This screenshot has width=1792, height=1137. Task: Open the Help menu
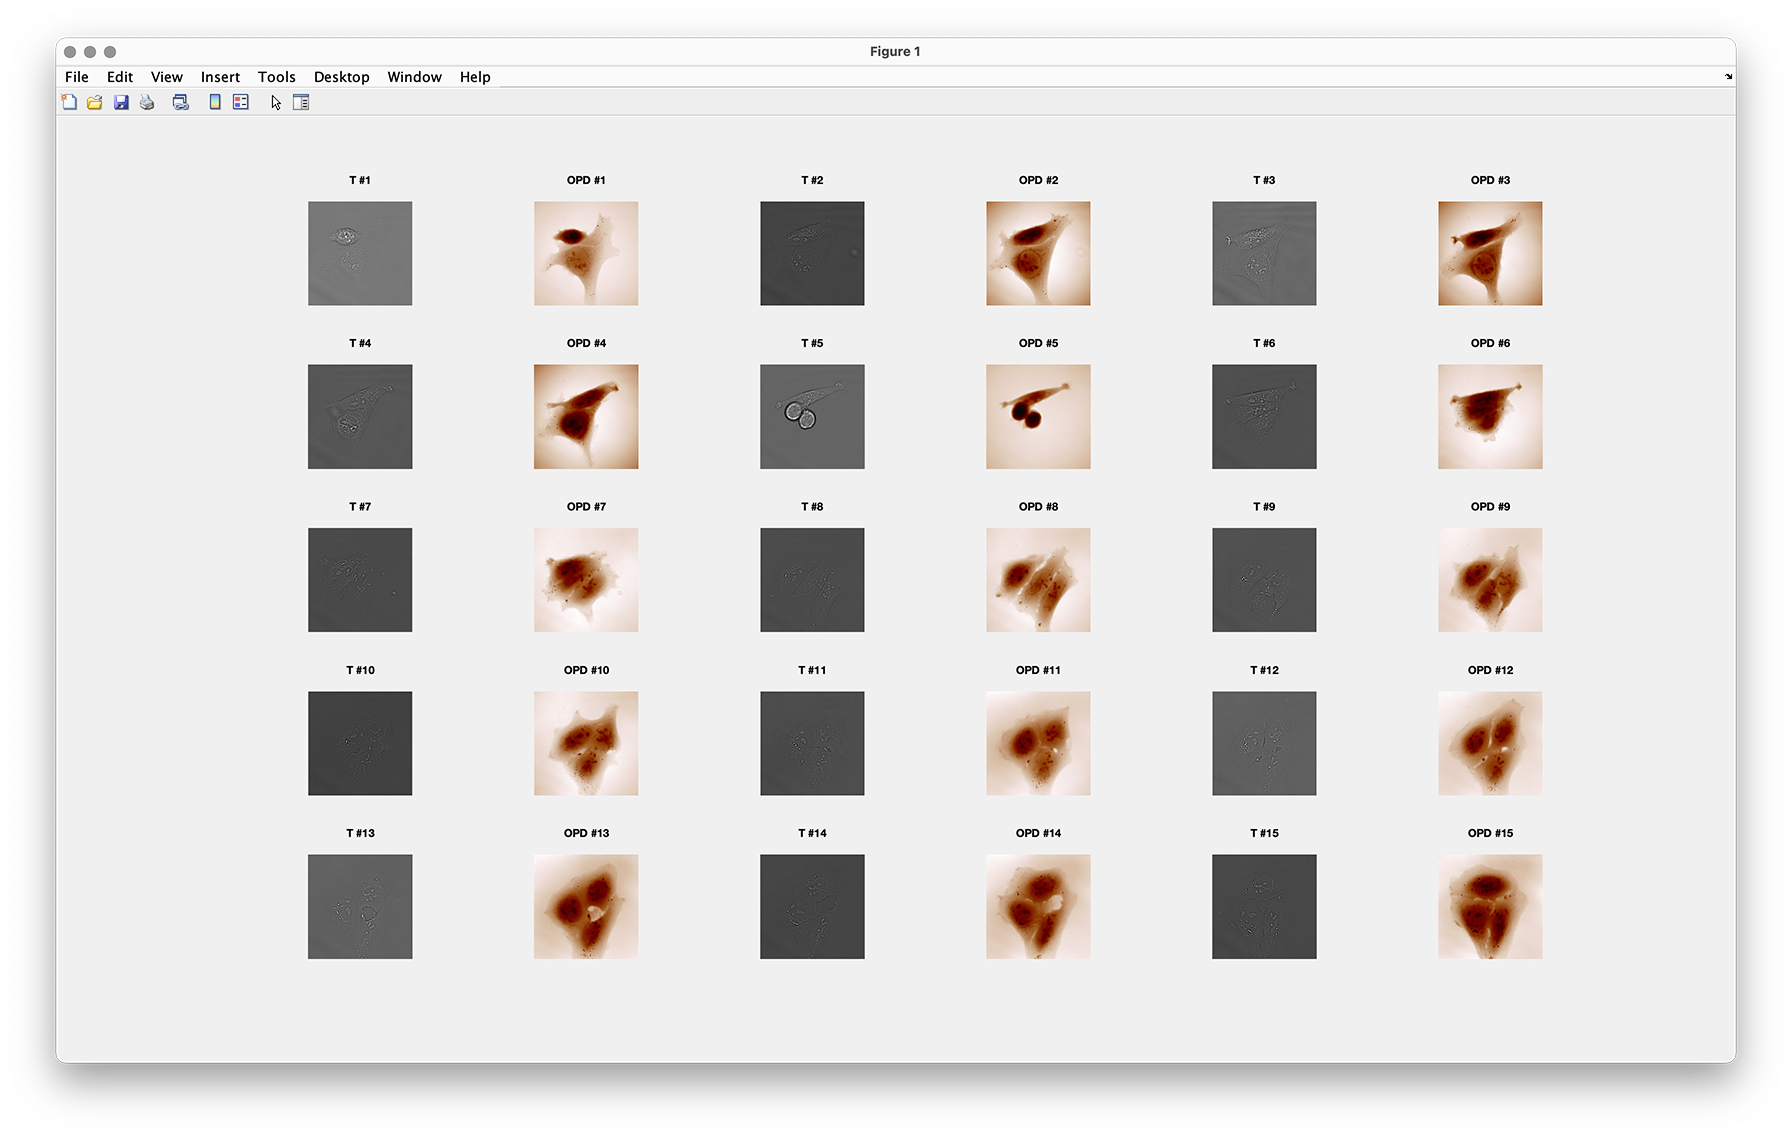pyautogui.click(x=475, y=77)
